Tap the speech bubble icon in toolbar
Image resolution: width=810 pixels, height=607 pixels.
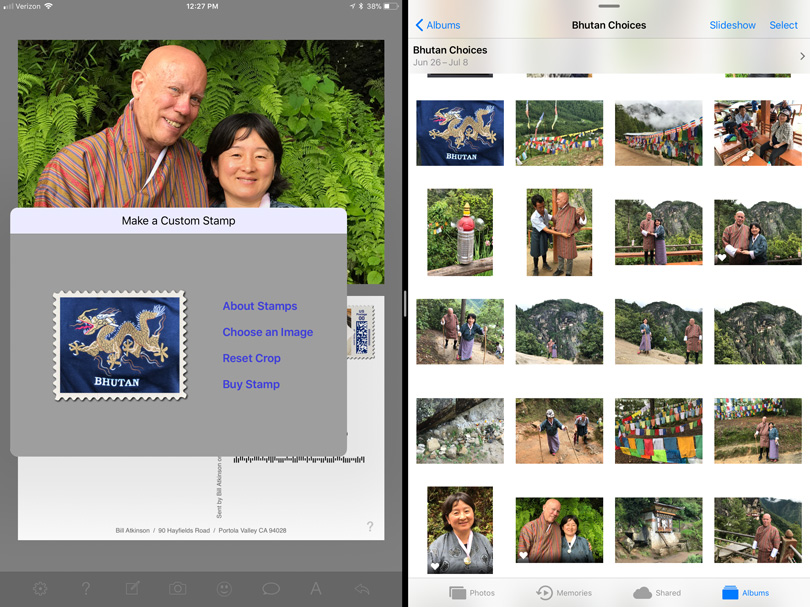[271, 588]
